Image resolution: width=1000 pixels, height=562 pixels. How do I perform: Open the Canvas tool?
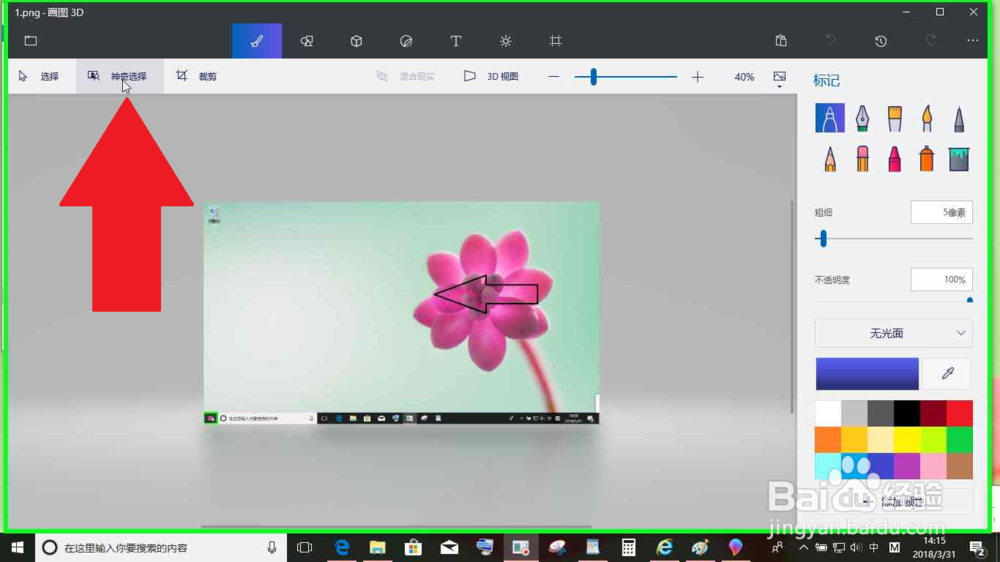click(x=555, y=41)
